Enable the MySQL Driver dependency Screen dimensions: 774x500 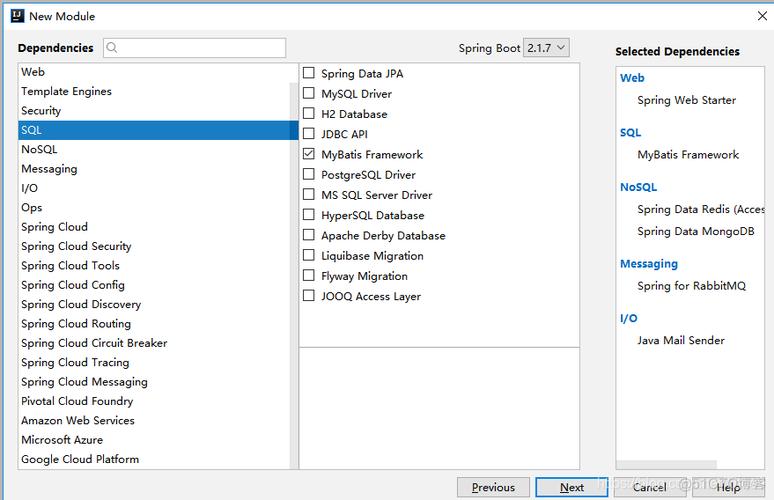(x=309, y=93)
